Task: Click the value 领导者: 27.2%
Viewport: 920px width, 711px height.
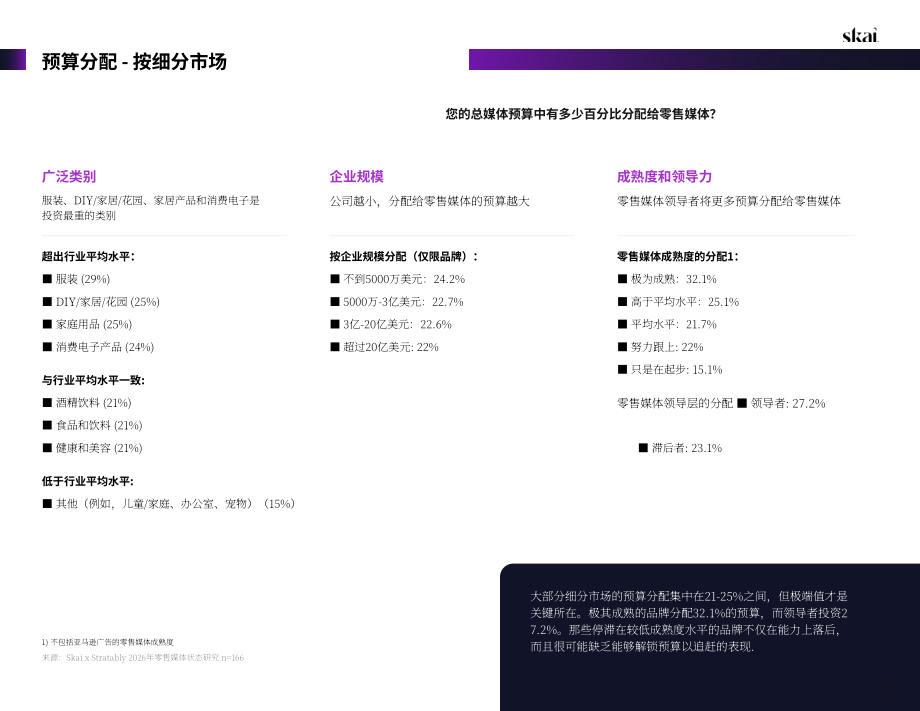Action: 782,404
